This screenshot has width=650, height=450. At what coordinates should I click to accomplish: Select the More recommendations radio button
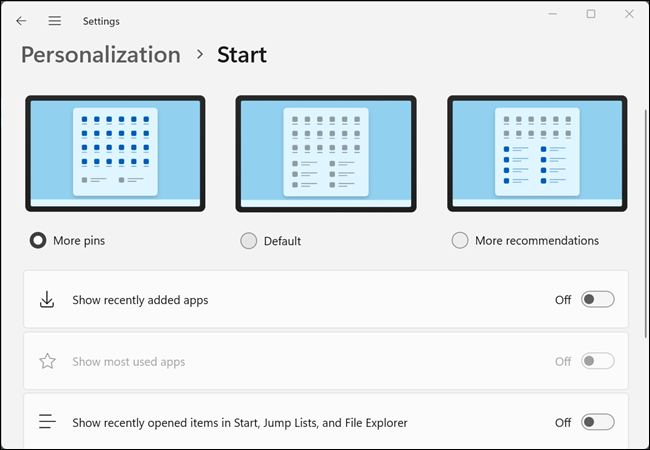(460, 240)
